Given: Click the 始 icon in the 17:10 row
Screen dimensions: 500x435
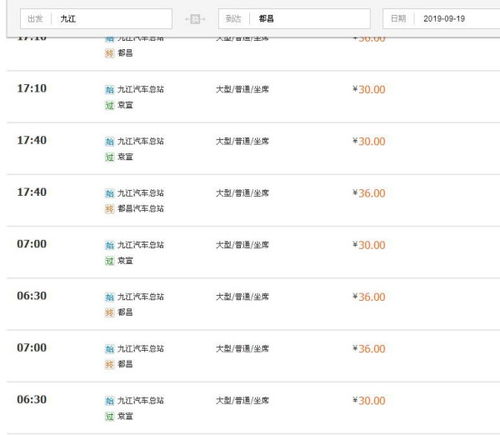Looking at the screenshot, I should click(x=109, y=90).
